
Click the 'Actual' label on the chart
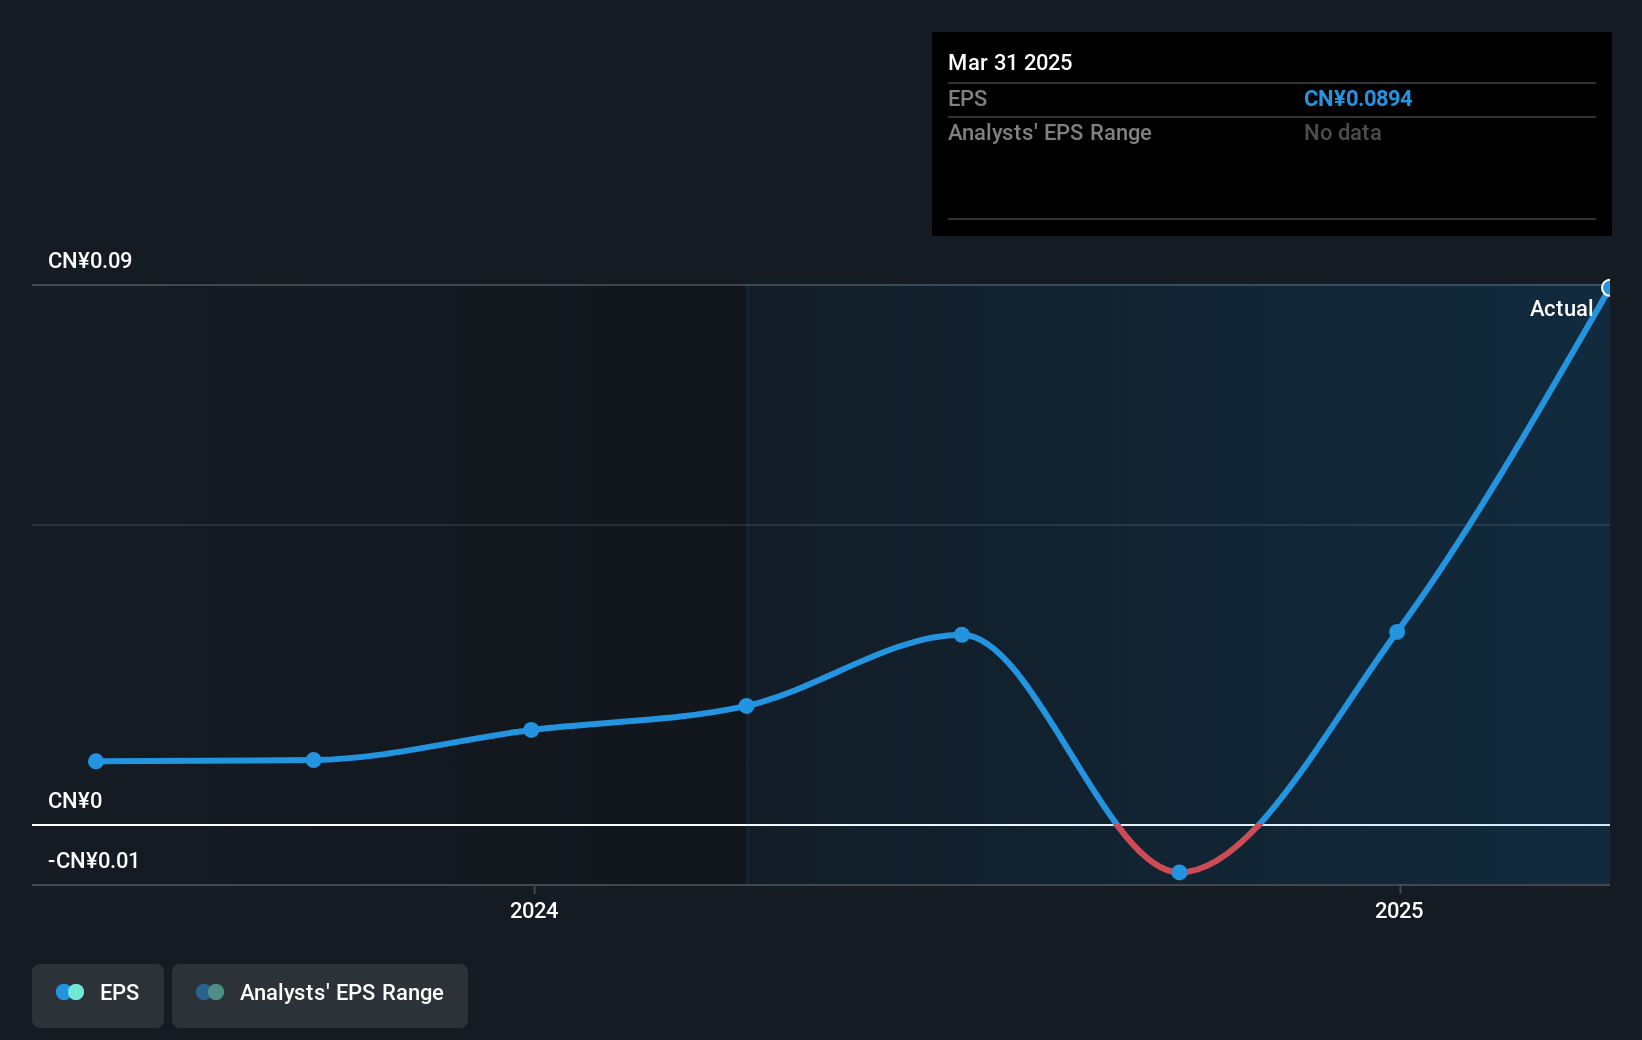pyautogui.click(x=1561, y=308)
